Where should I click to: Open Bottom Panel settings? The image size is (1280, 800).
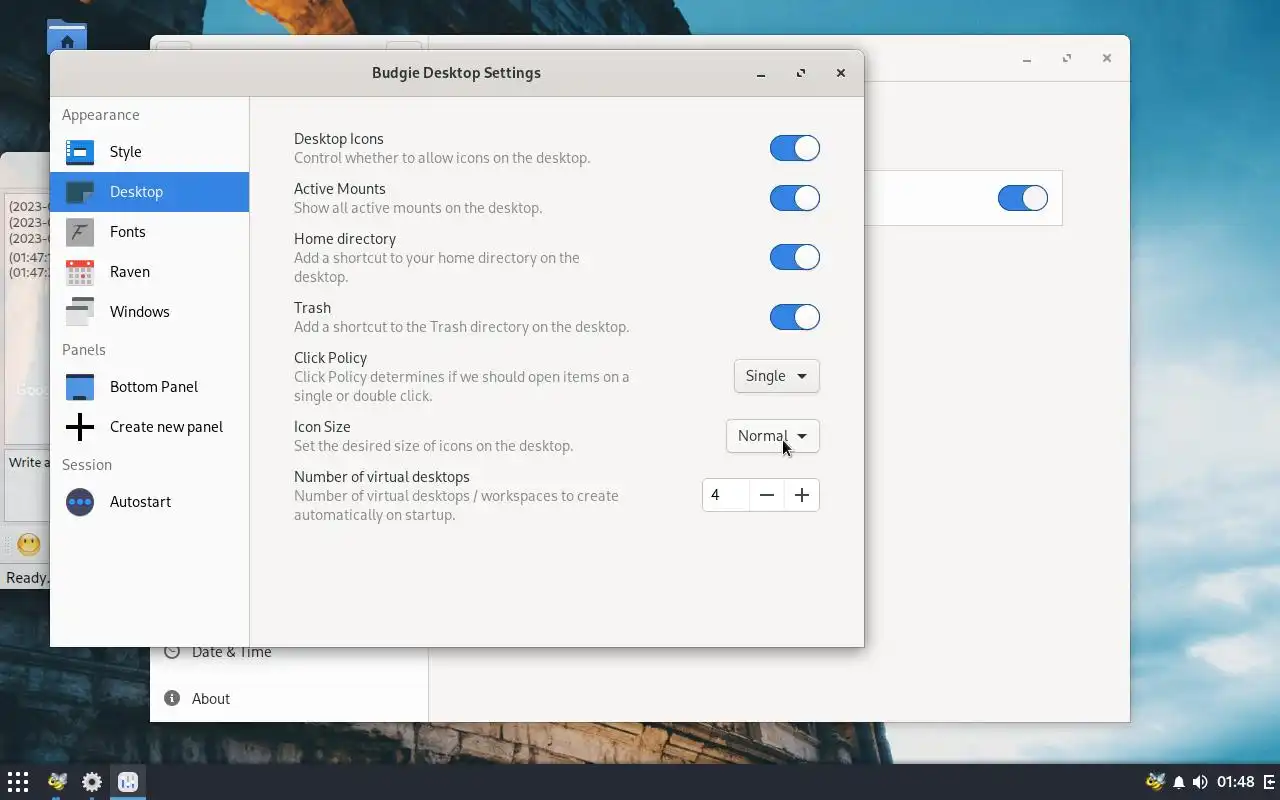[x=149, y=387]
